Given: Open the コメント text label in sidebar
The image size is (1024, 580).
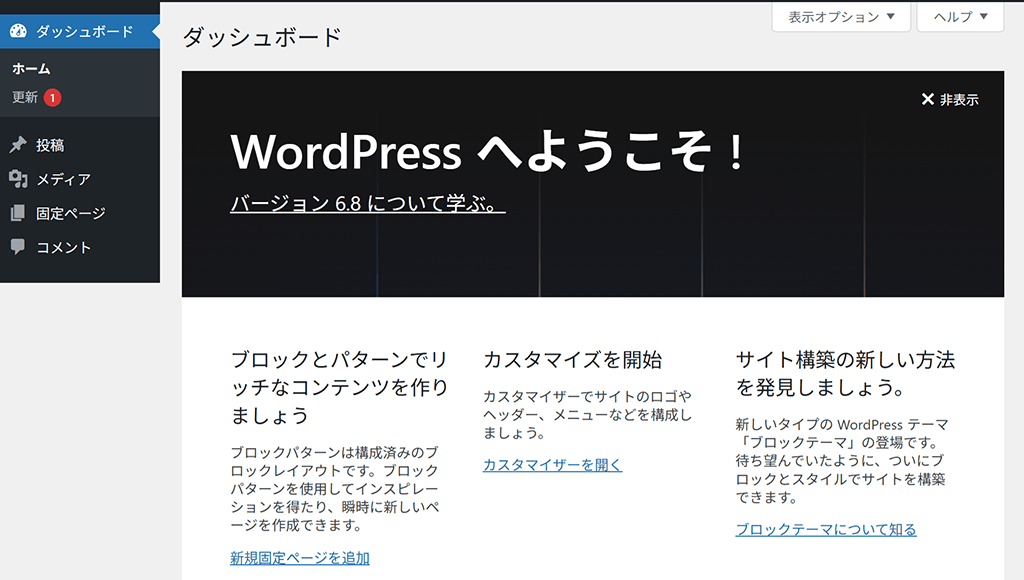Looking at the screenshot, I should (x=63, y=247).
